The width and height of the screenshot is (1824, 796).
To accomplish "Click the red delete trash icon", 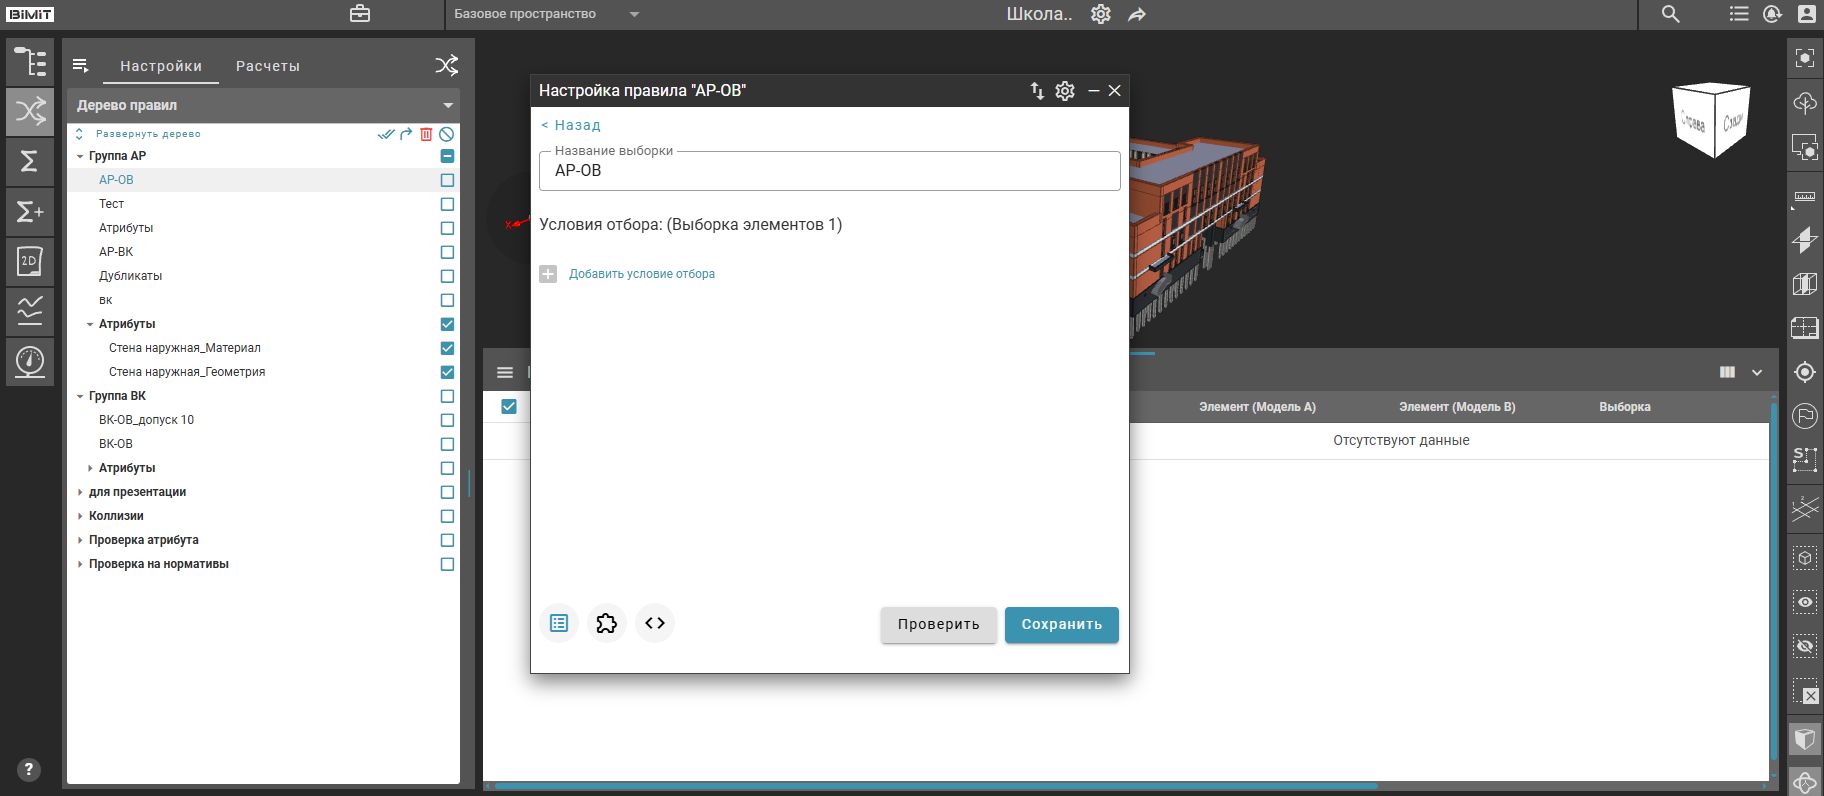I will [426, 134].
